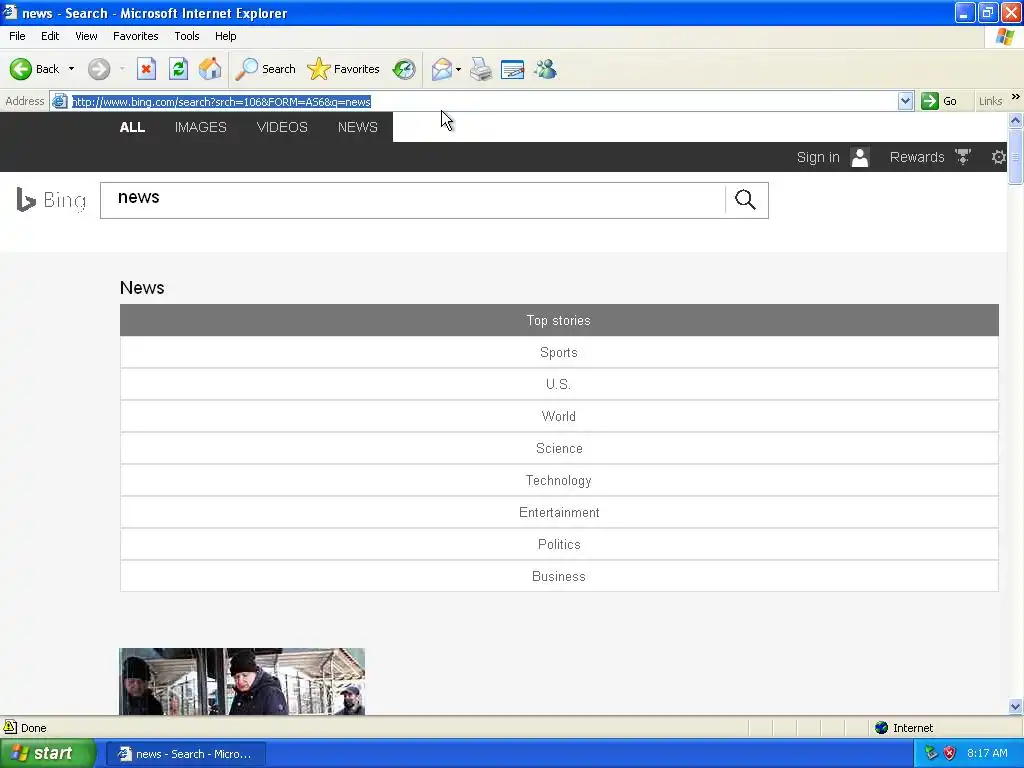Open the toolbar Search magnifier button
This screenshot has width=1024, height=768.
point(265,69)
